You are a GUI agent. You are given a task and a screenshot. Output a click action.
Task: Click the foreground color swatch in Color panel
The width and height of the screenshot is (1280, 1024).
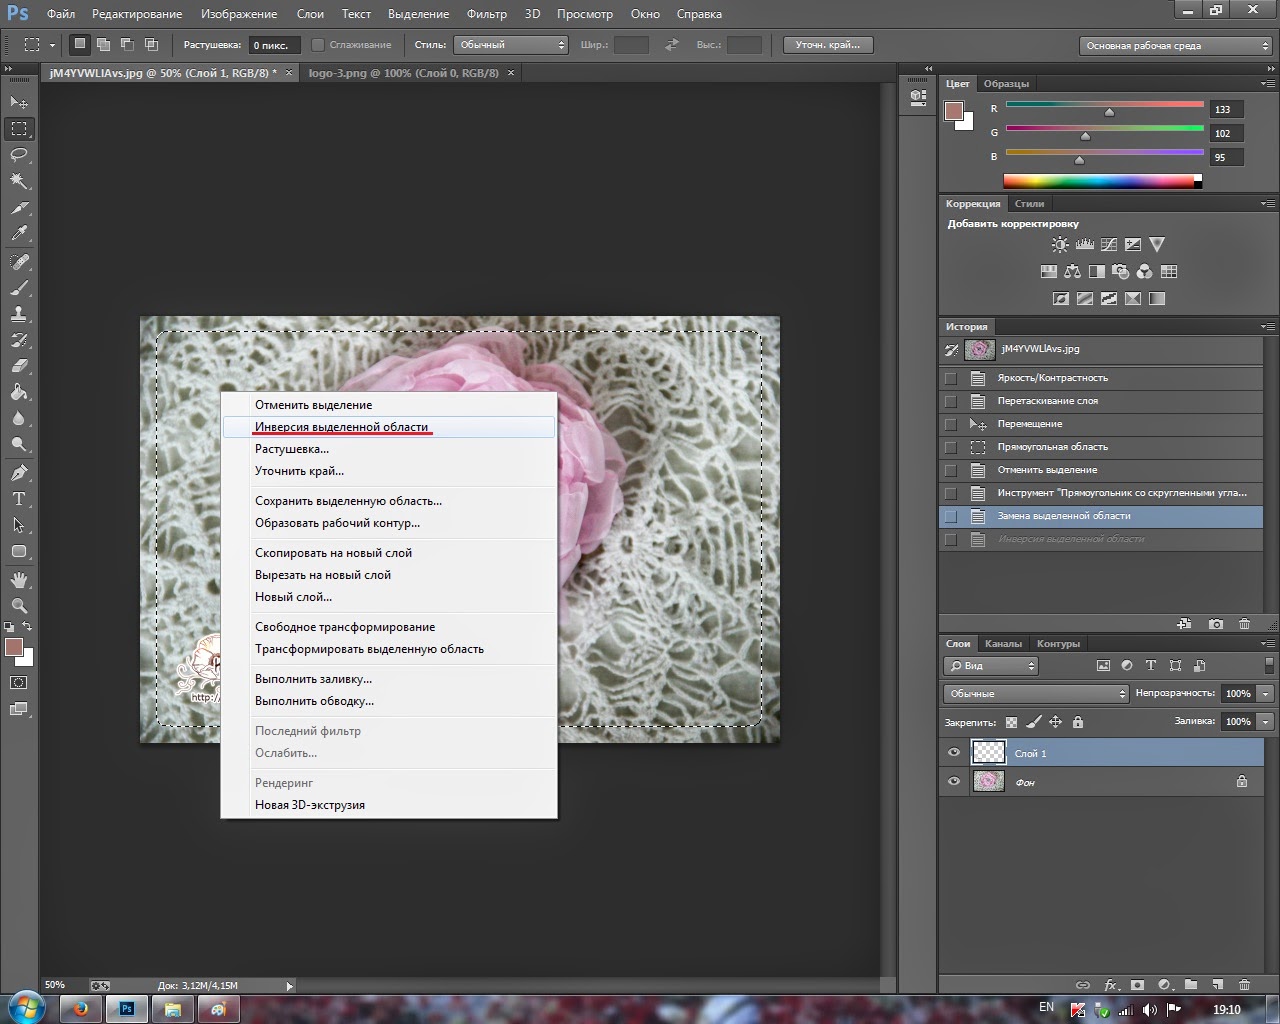pyautogui.click(x=954, y=111)
